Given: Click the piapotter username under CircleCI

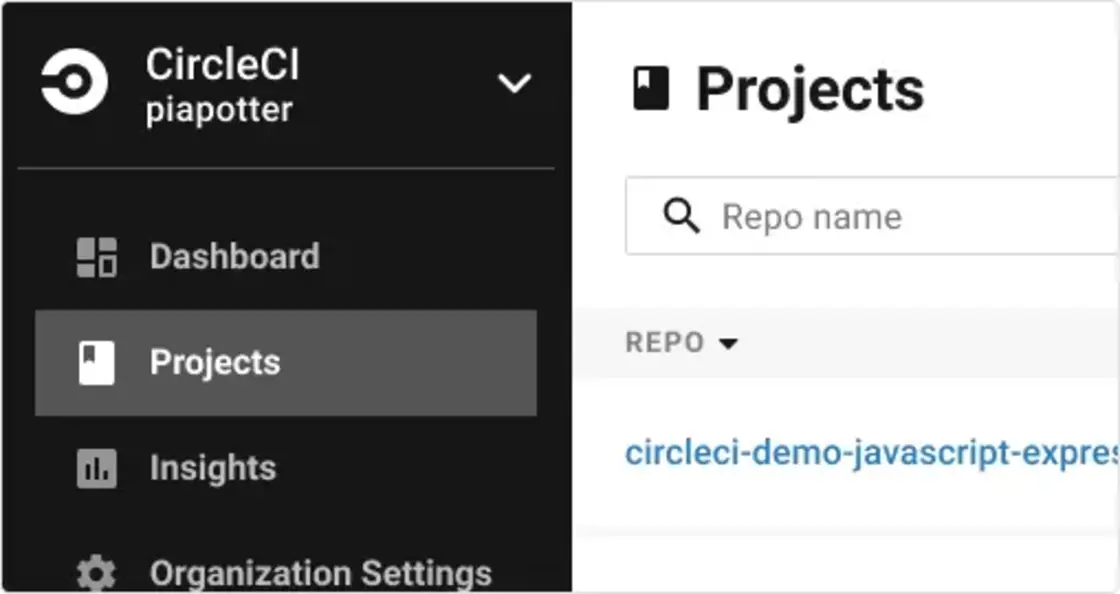Looking at the screenshot, I should point(219,110).
